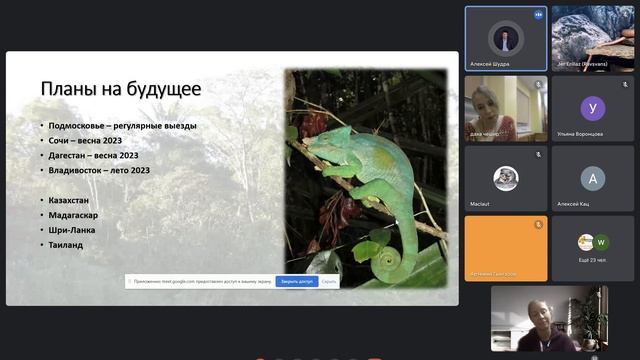Select Алексей Кац participant tile
This screenshot has width=640, height=360.
pos(593,178)
